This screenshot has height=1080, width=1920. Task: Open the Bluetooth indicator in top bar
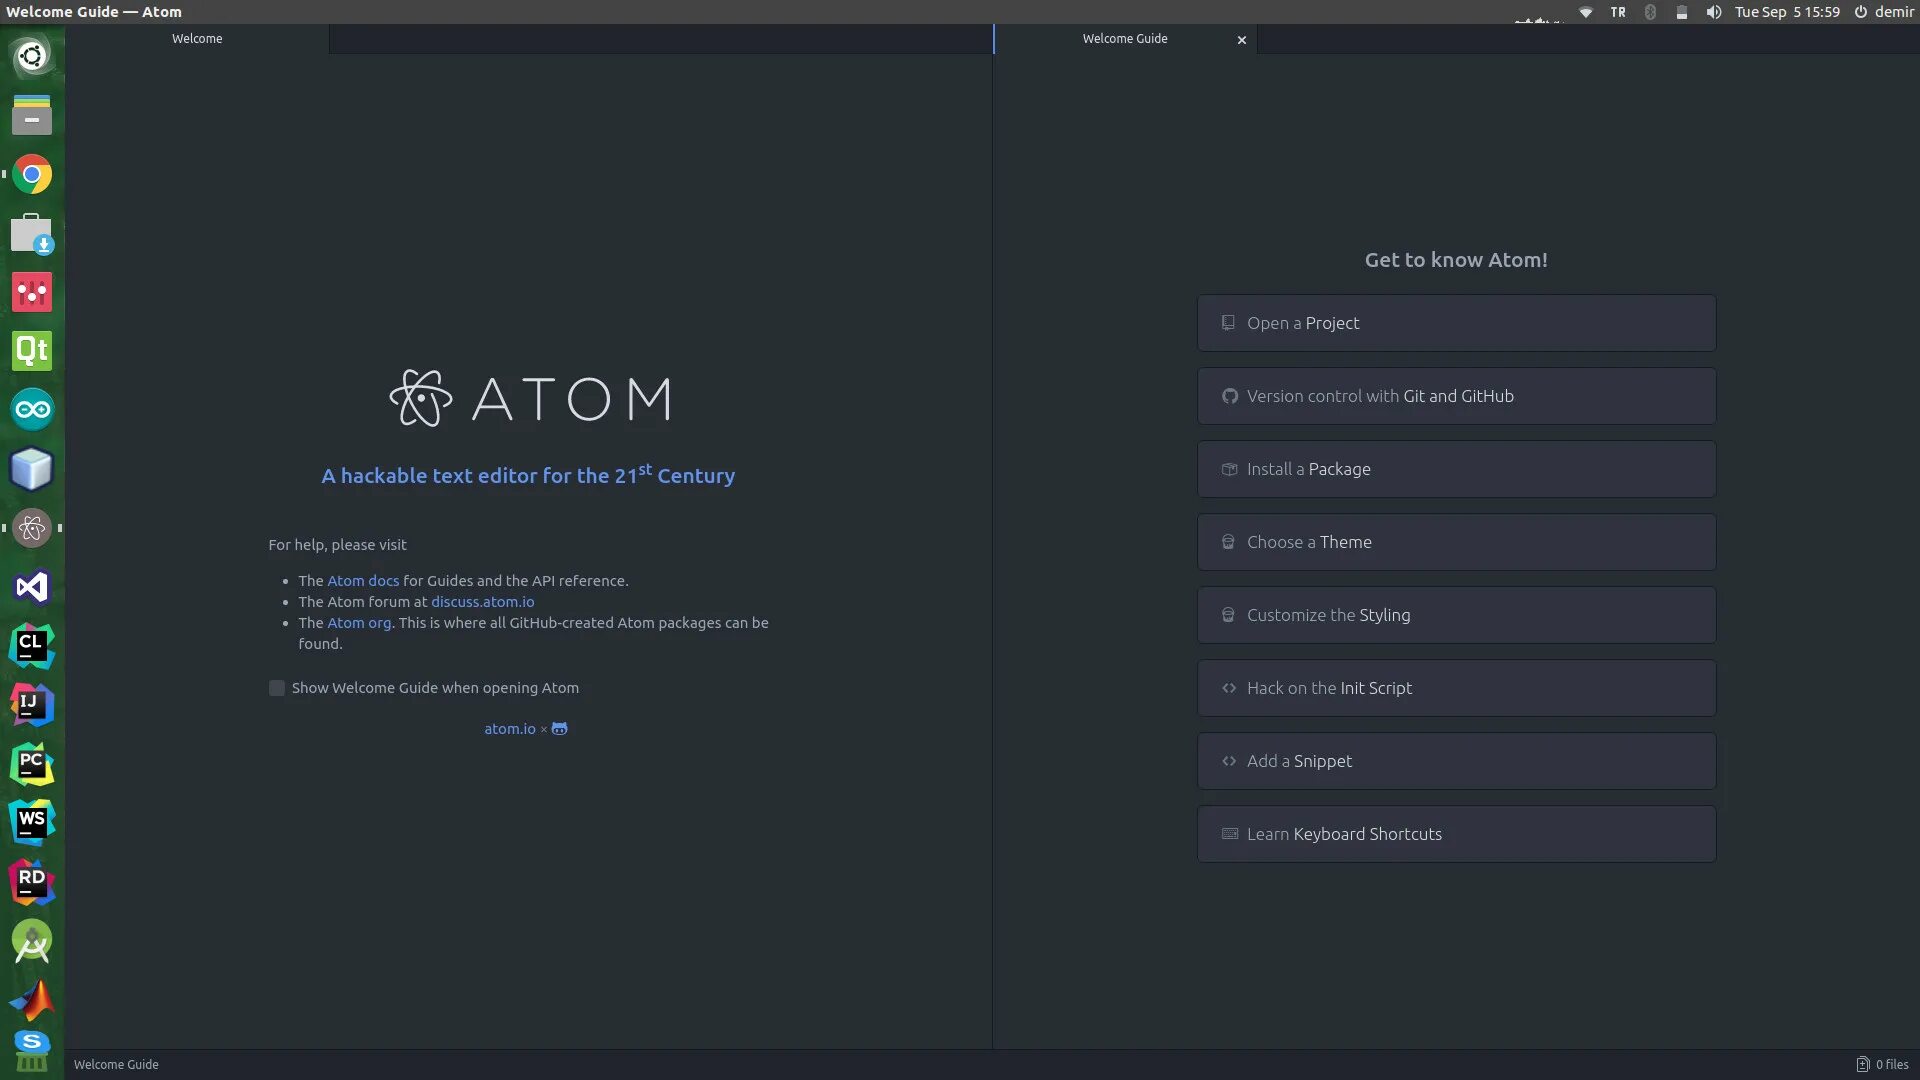[1650, 12]
